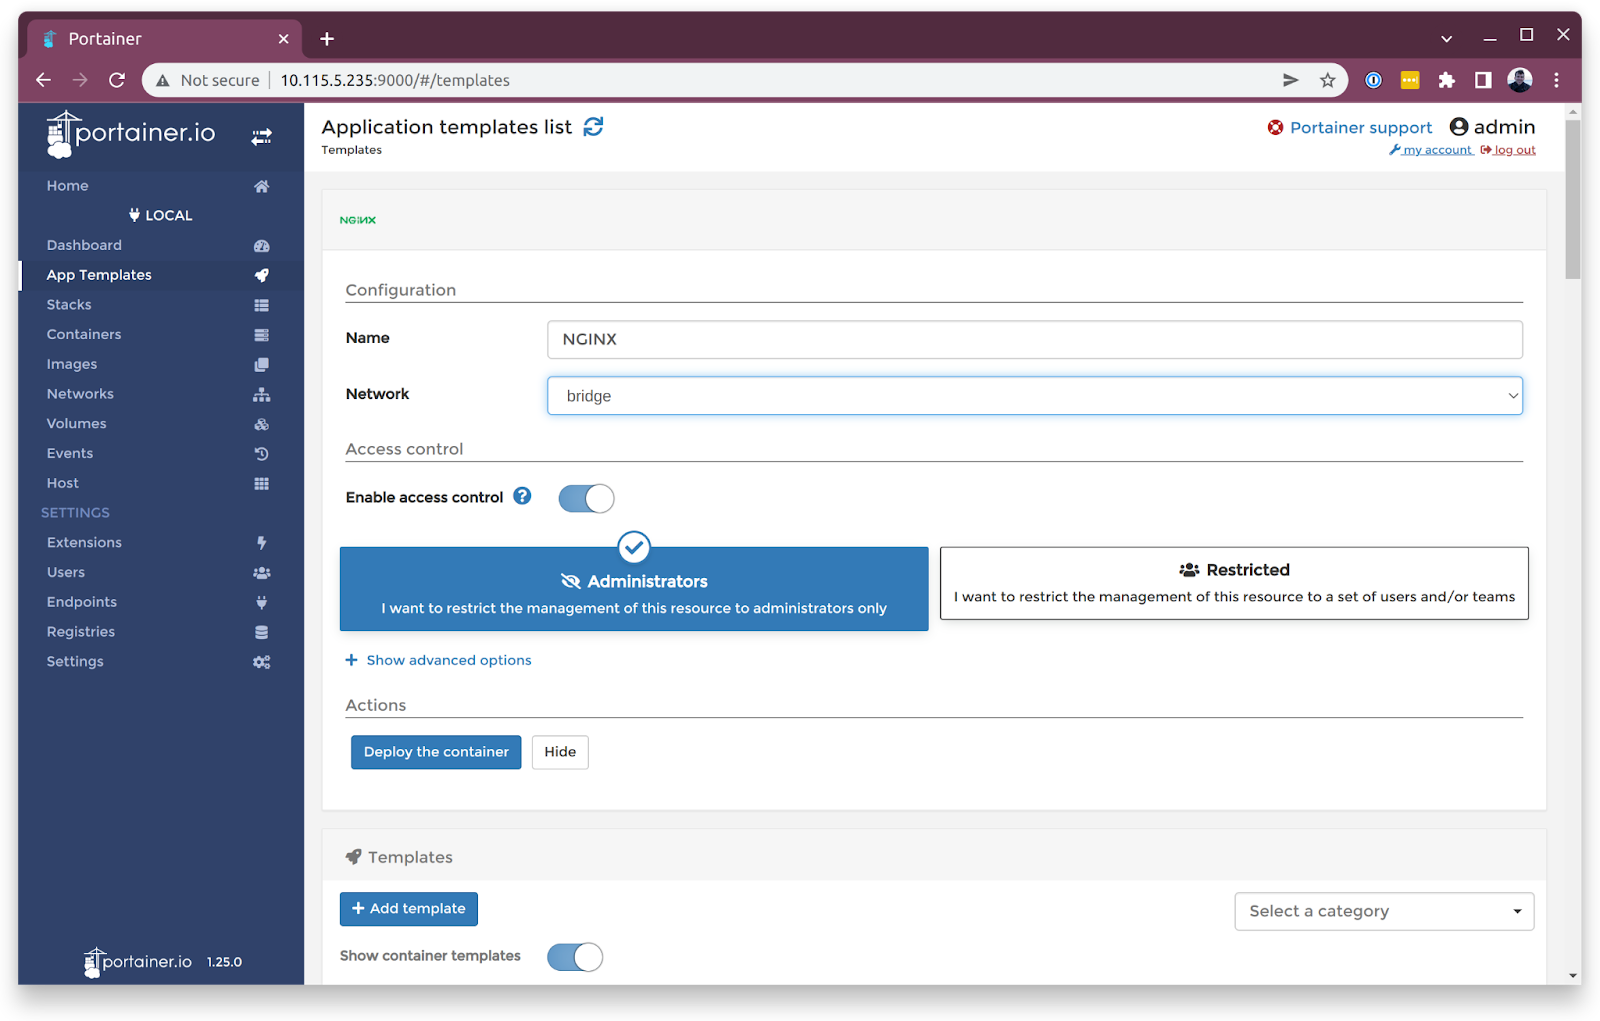Click the refresh icon beside Application templates list
Screen dimensions: 1600x1021
coord(593,127)
